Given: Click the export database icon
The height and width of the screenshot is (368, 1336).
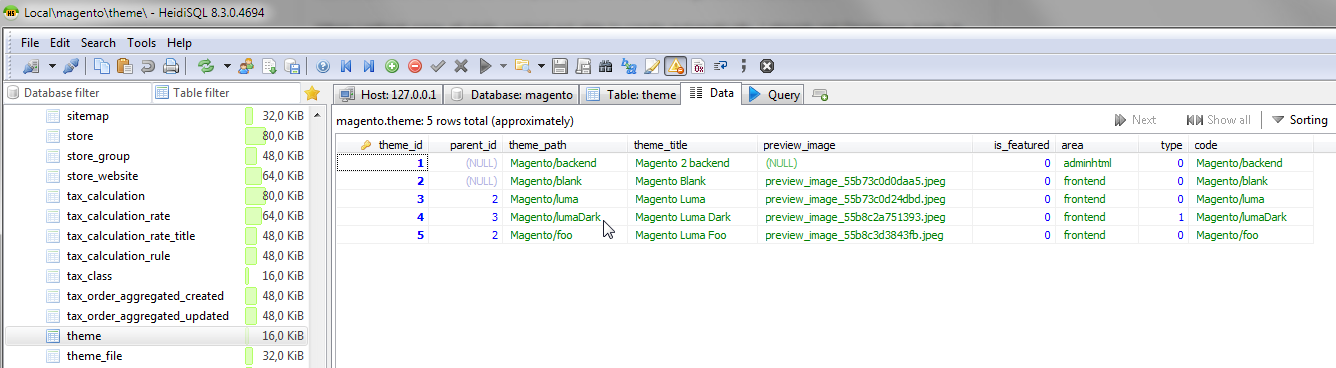Looking at the screenshot, I should pyautogui.click(x=293, y=66).
